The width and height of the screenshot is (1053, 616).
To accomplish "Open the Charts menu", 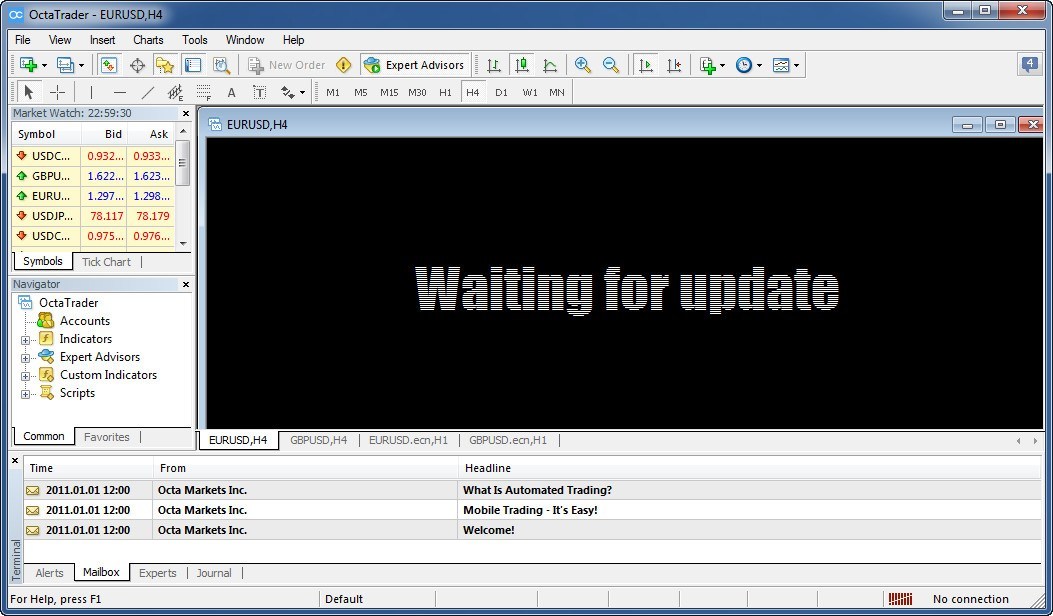I will (147, 40).
